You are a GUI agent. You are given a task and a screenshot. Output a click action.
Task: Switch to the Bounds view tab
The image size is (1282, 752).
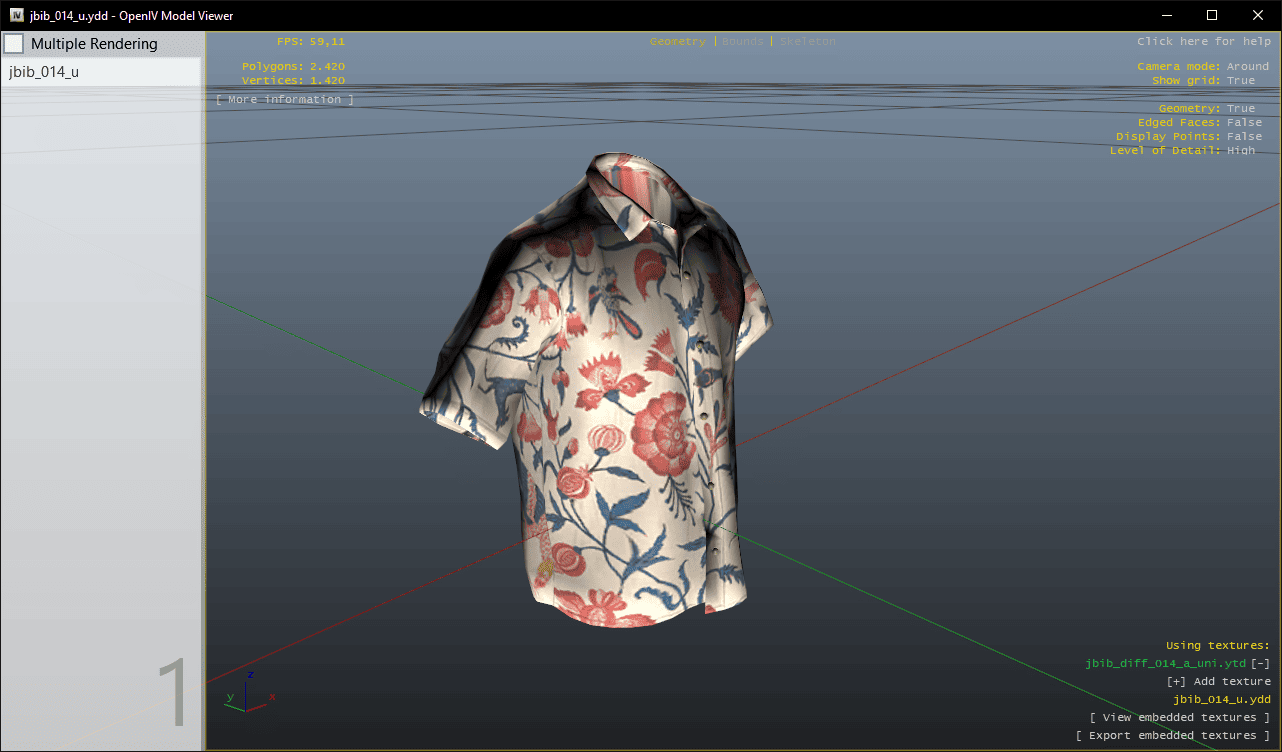pos(742,41)
